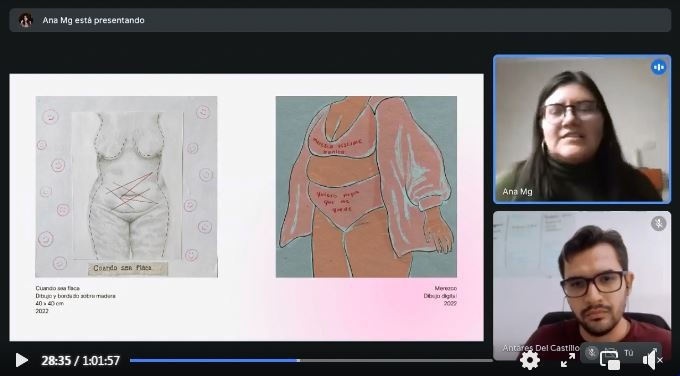Viewport: 680px width, 376px height.
Task: Click the Merezco digital drawing image
Action: pos(366,186)
